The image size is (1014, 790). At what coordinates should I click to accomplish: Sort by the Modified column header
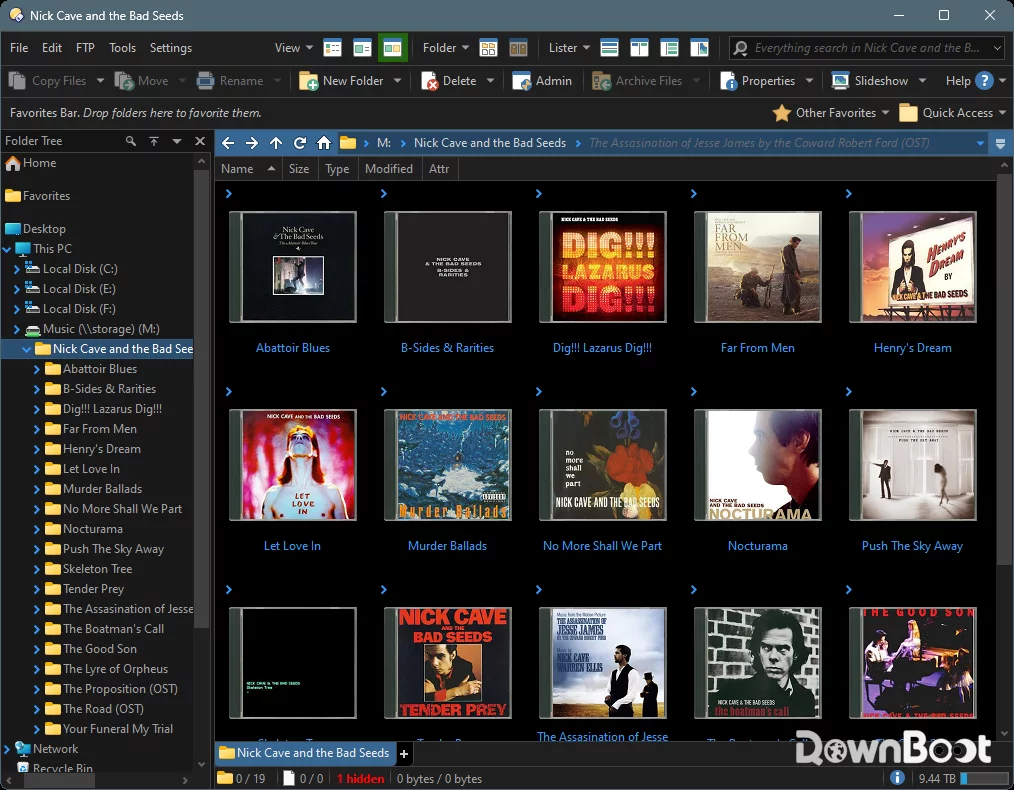389,169
